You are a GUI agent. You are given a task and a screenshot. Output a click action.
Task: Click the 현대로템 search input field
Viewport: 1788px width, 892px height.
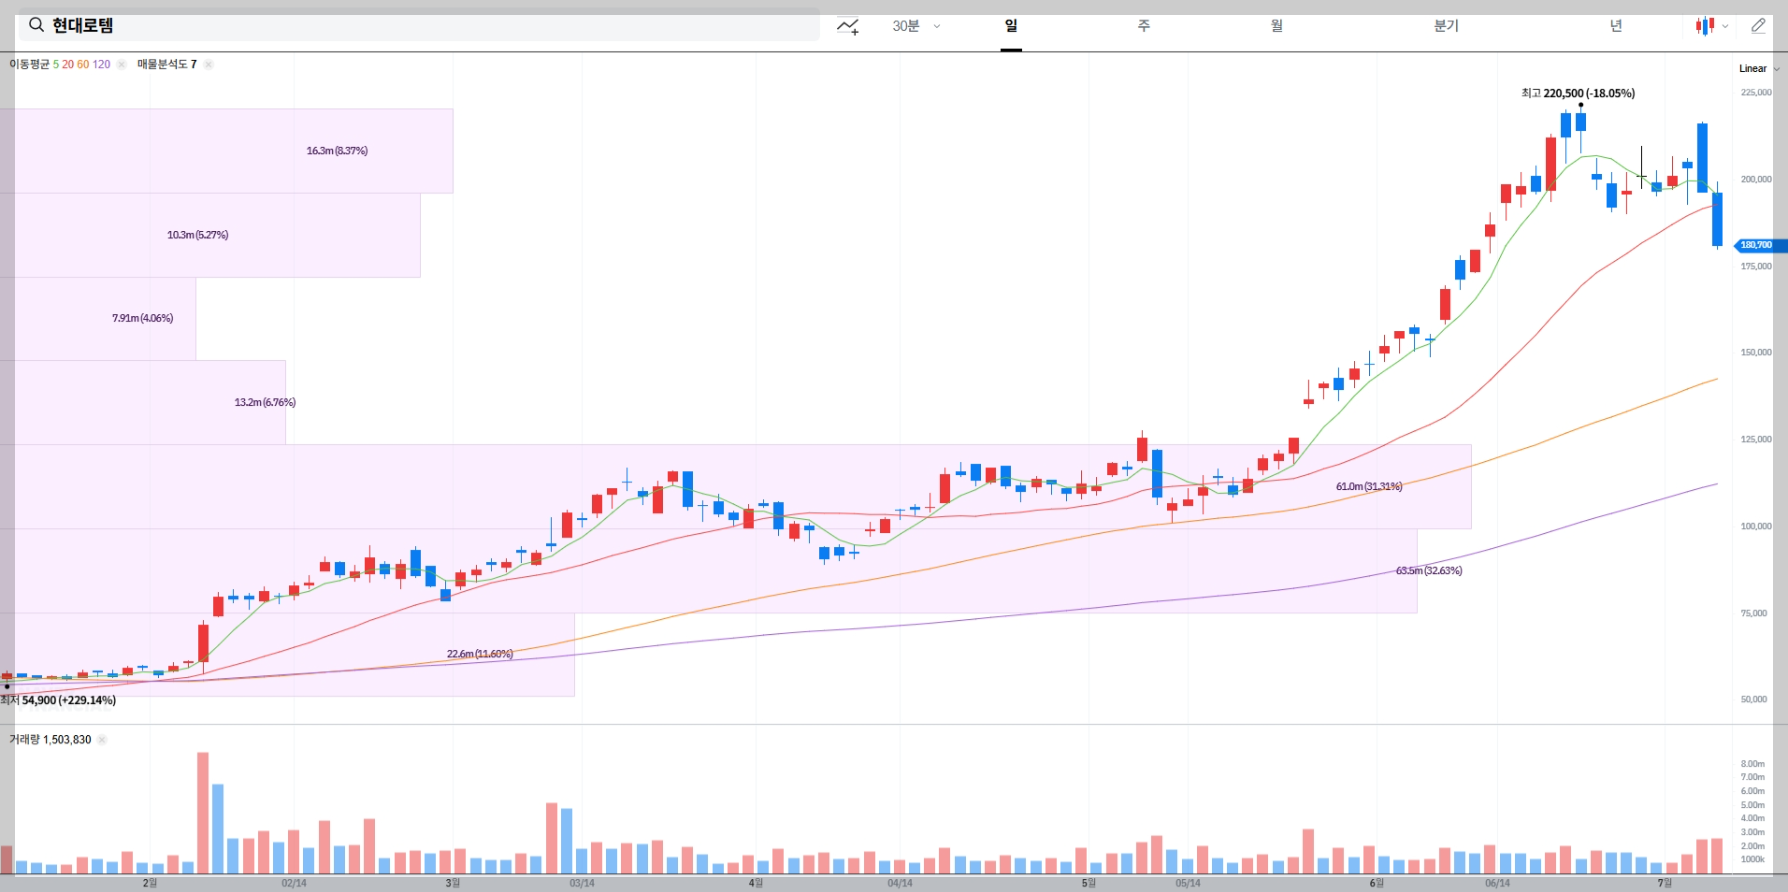tap(419, 25)
